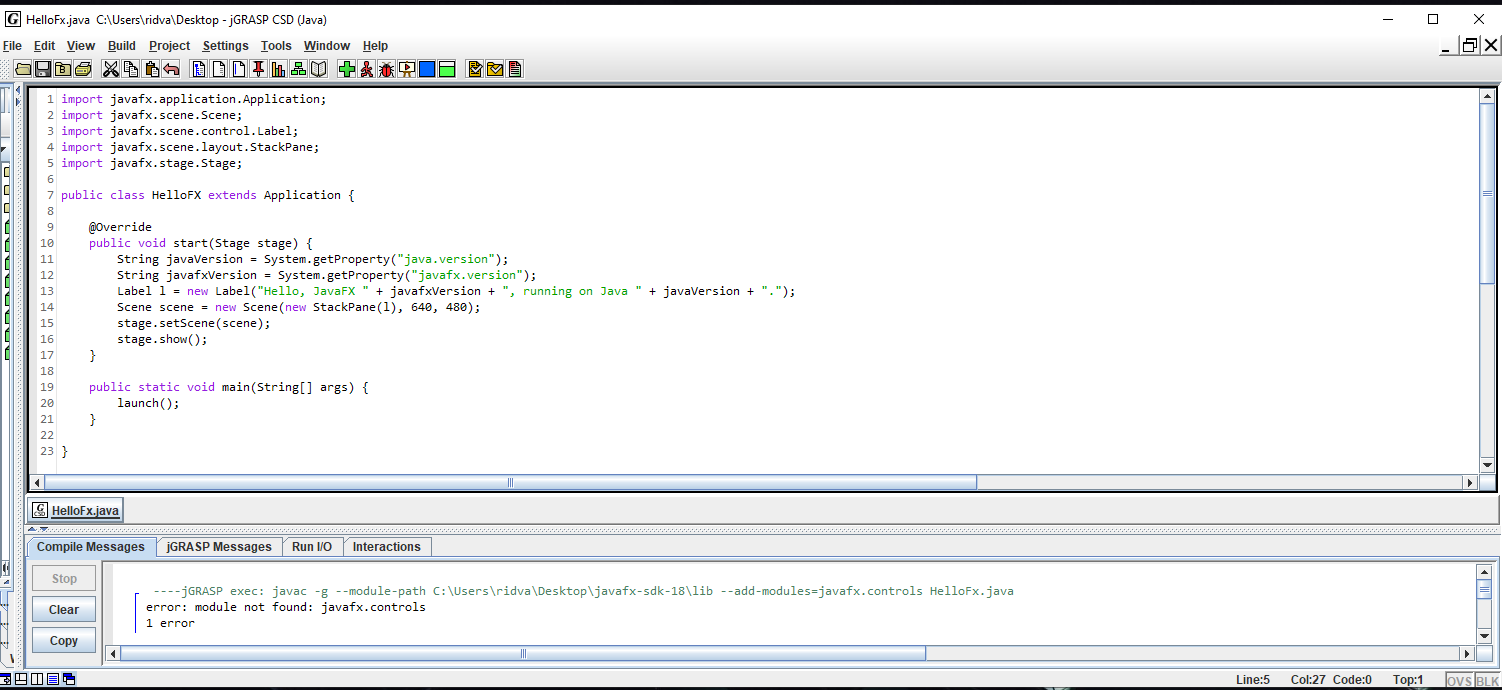
Task: Select the Interactions tab
Action: point(387,546)
